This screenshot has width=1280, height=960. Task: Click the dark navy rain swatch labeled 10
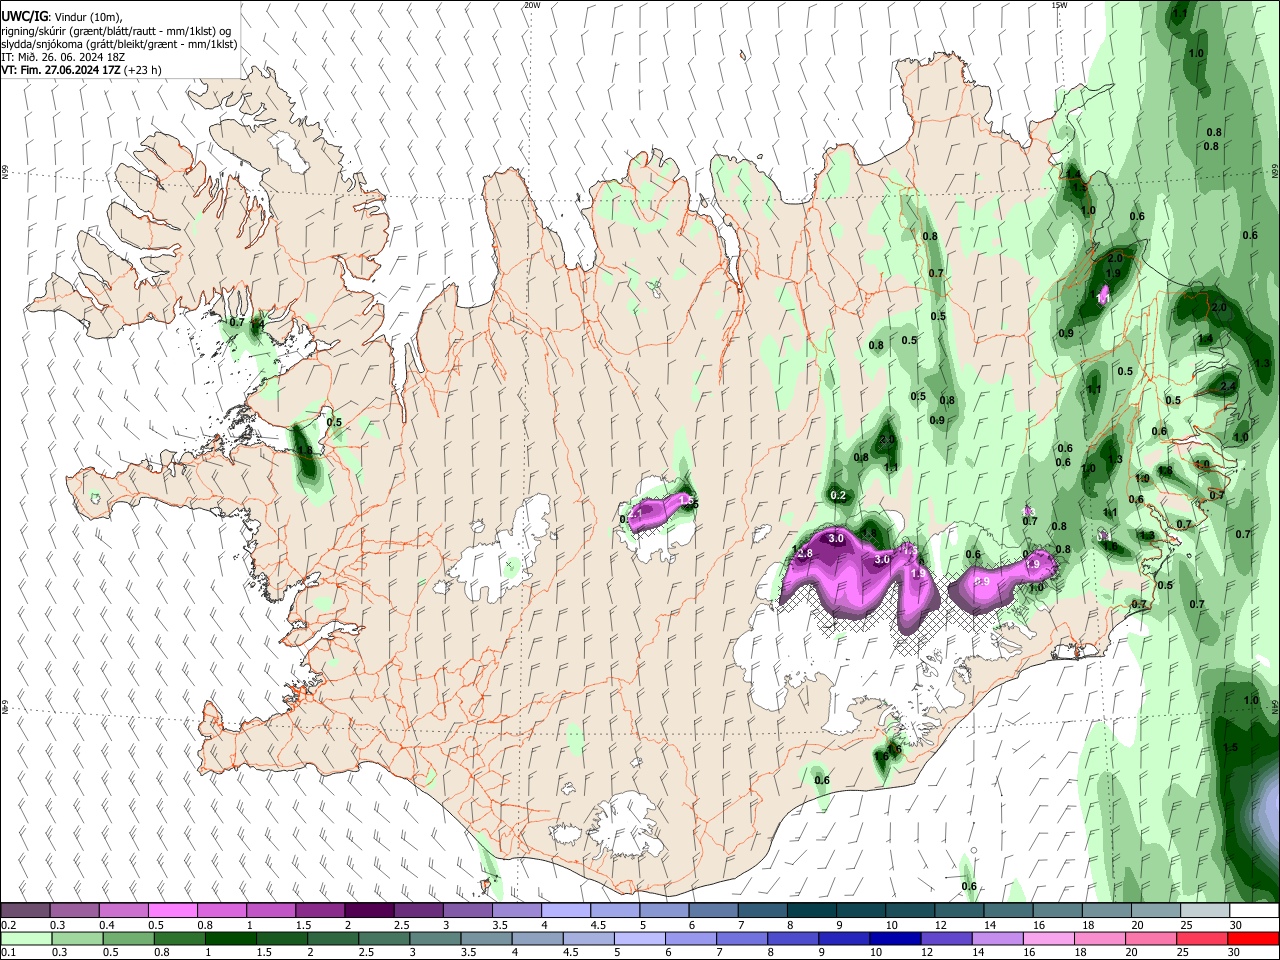[x=895, y=938]
